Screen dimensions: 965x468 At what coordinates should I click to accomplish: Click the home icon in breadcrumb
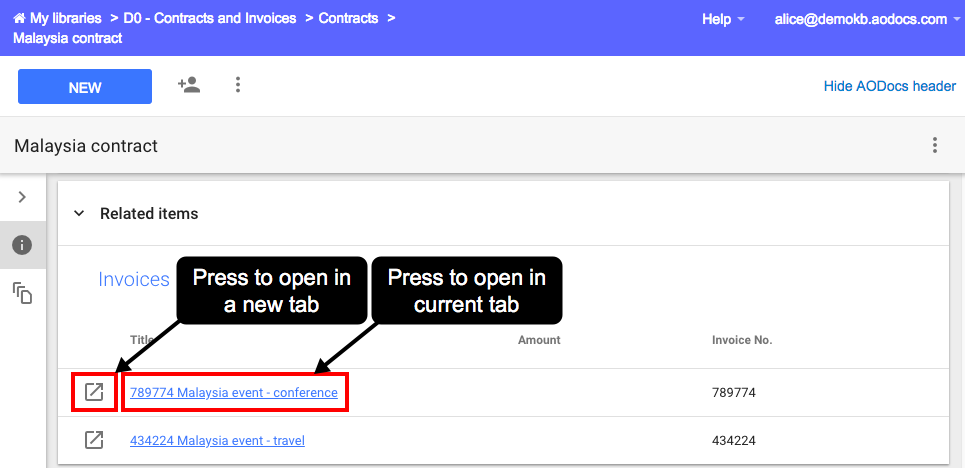tap(20, 18)
